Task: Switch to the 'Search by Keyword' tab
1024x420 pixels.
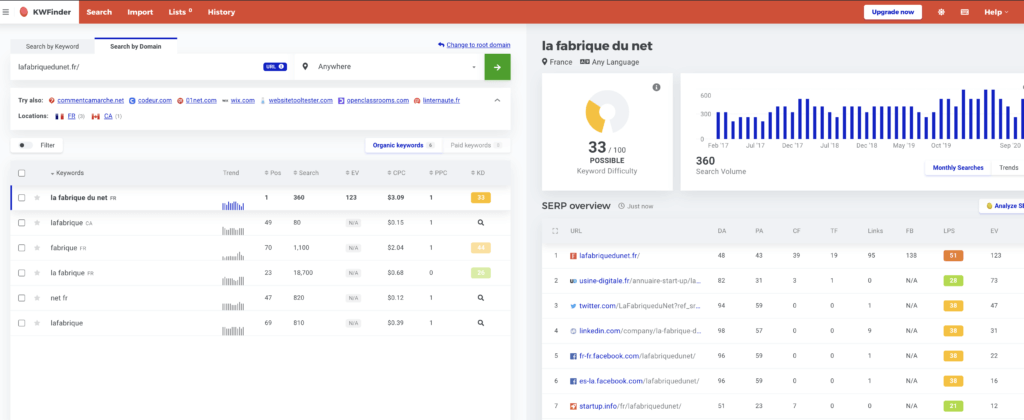Action: (x=52, y=46)
